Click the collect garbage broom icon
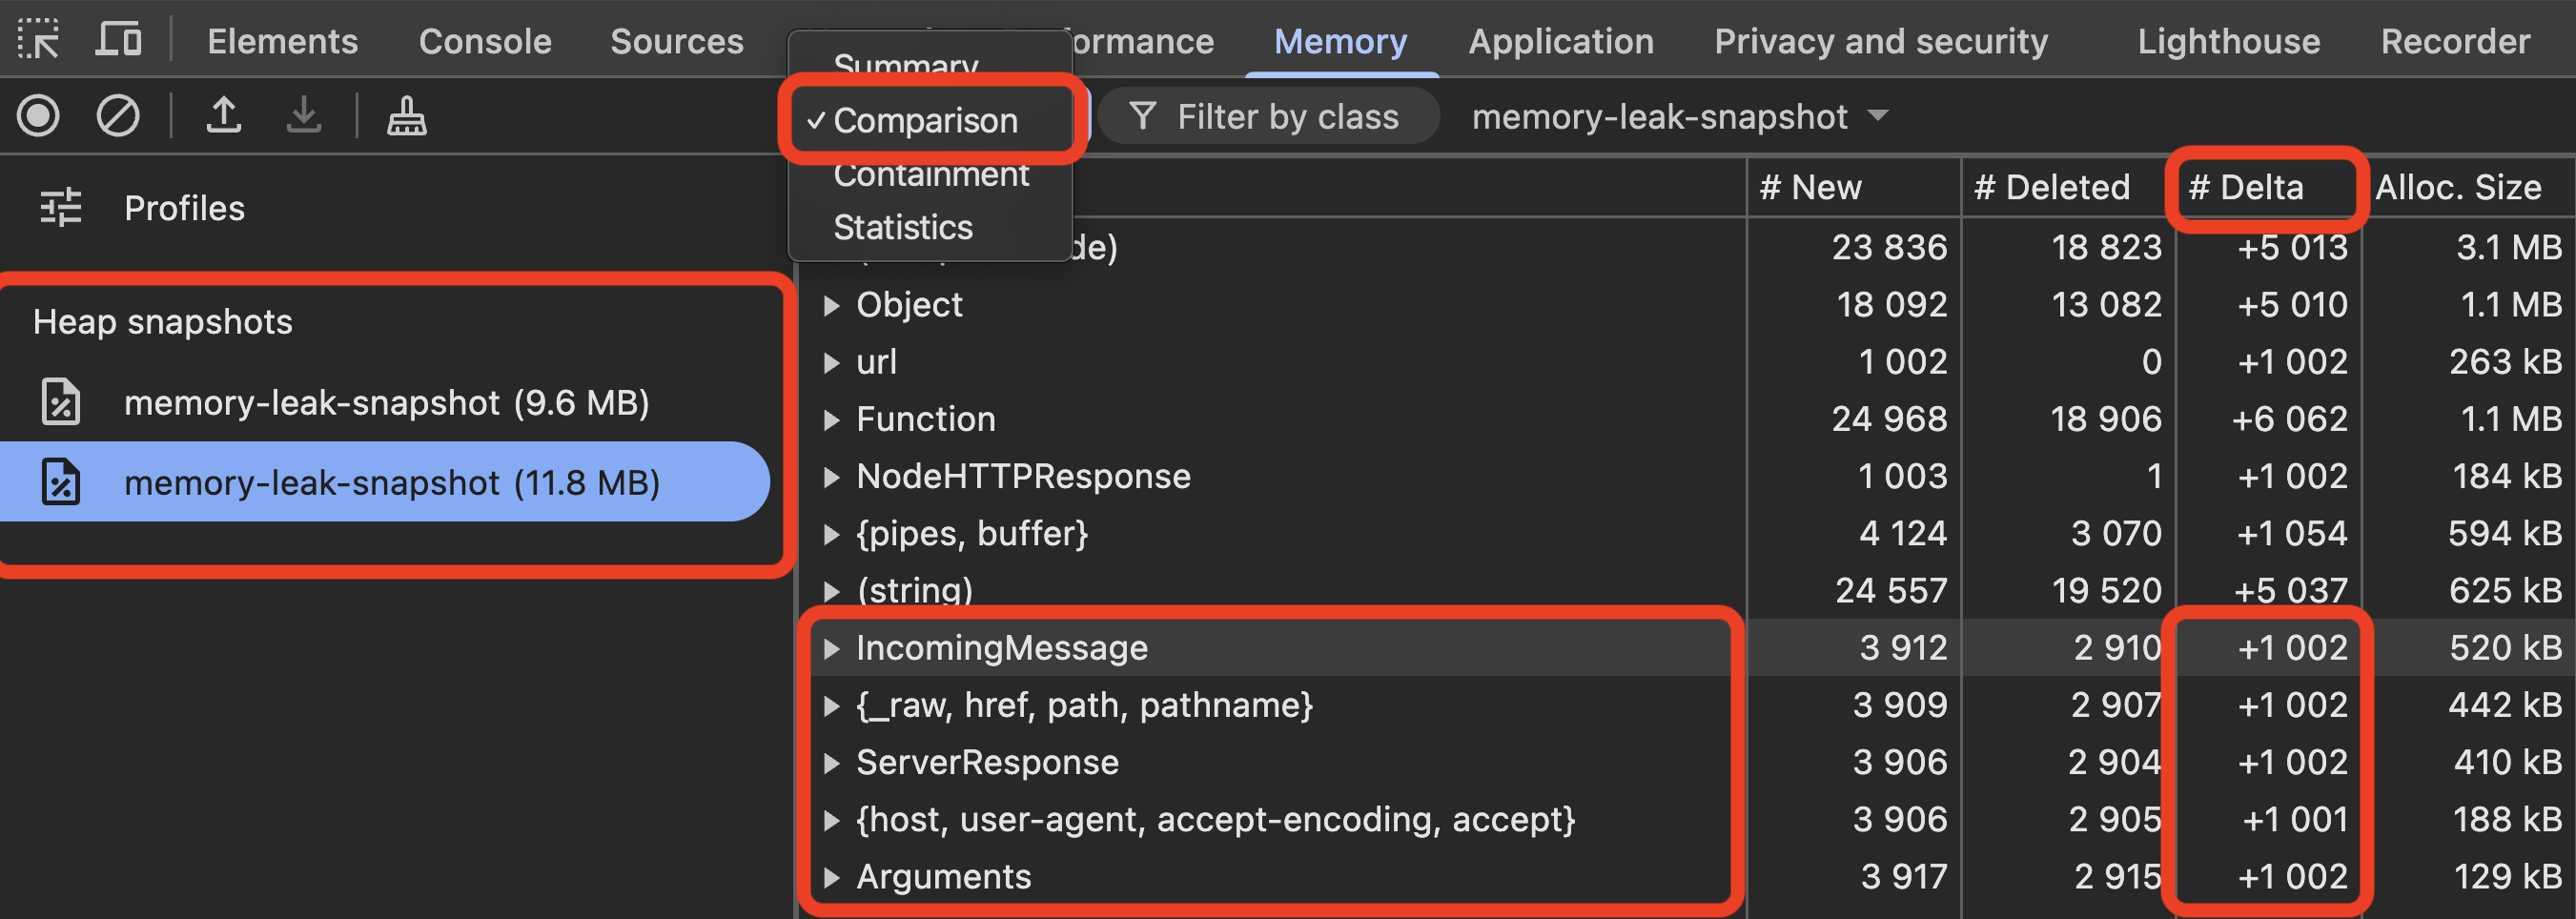This screenshot has width=2576, height=919. (407, 116)
